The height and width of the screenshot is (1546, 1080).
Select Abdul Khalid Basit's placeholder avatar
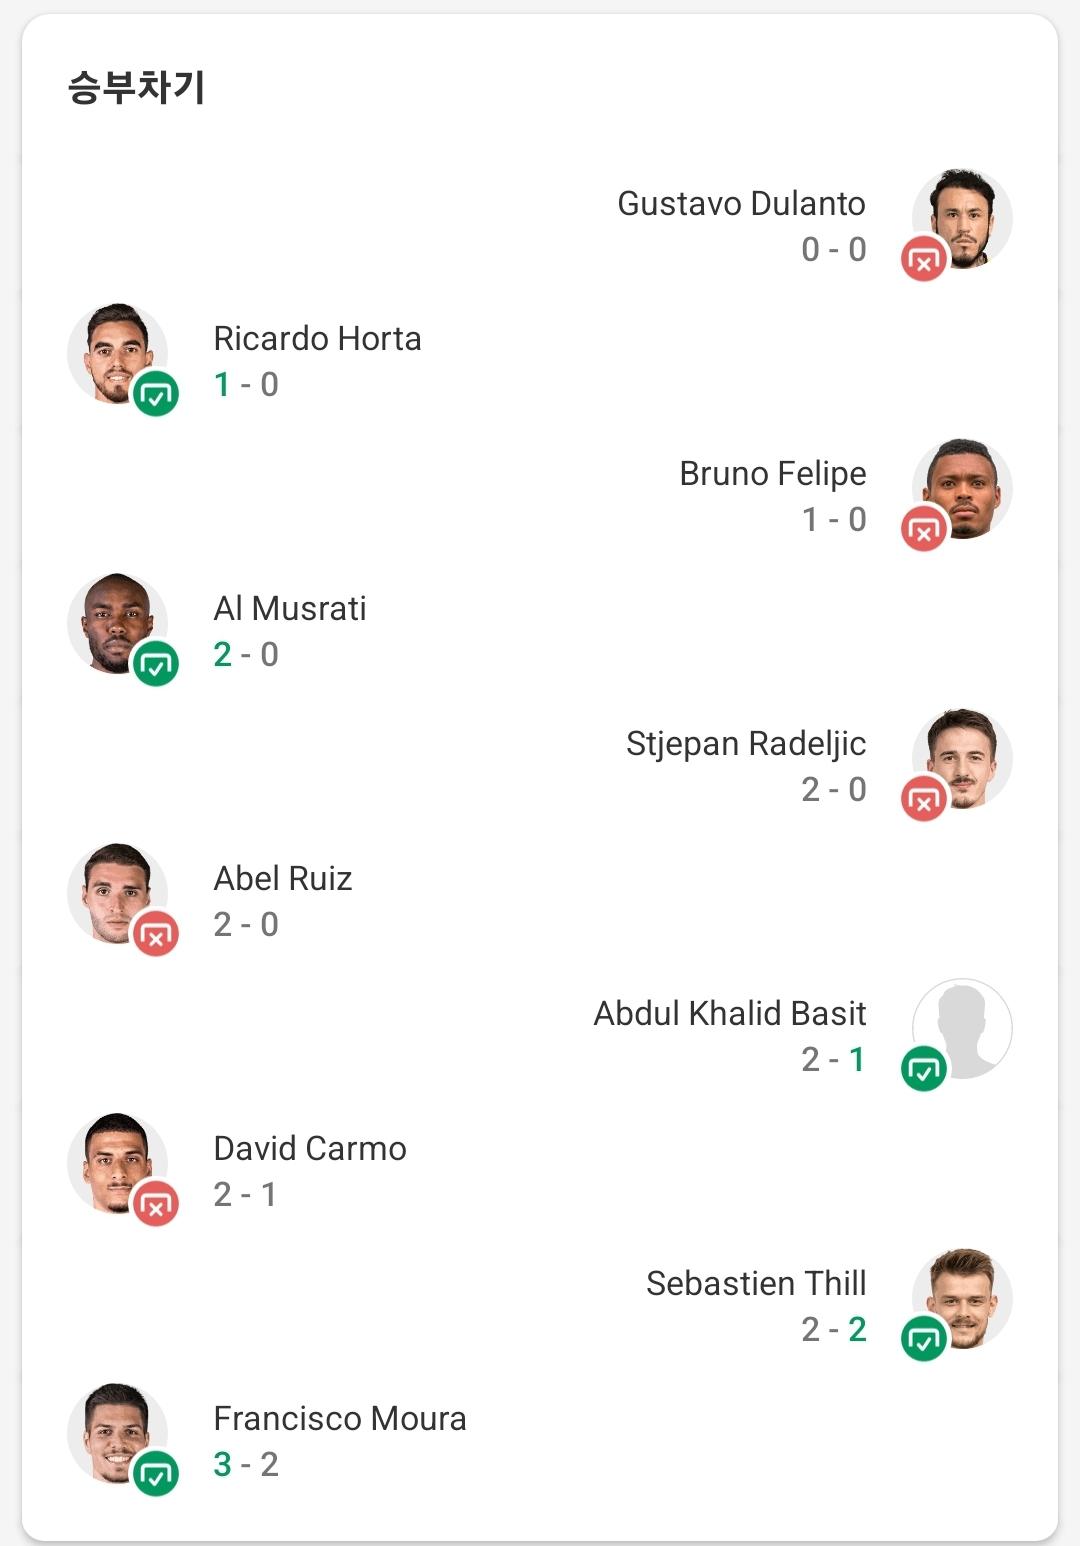coord(962,1028)
